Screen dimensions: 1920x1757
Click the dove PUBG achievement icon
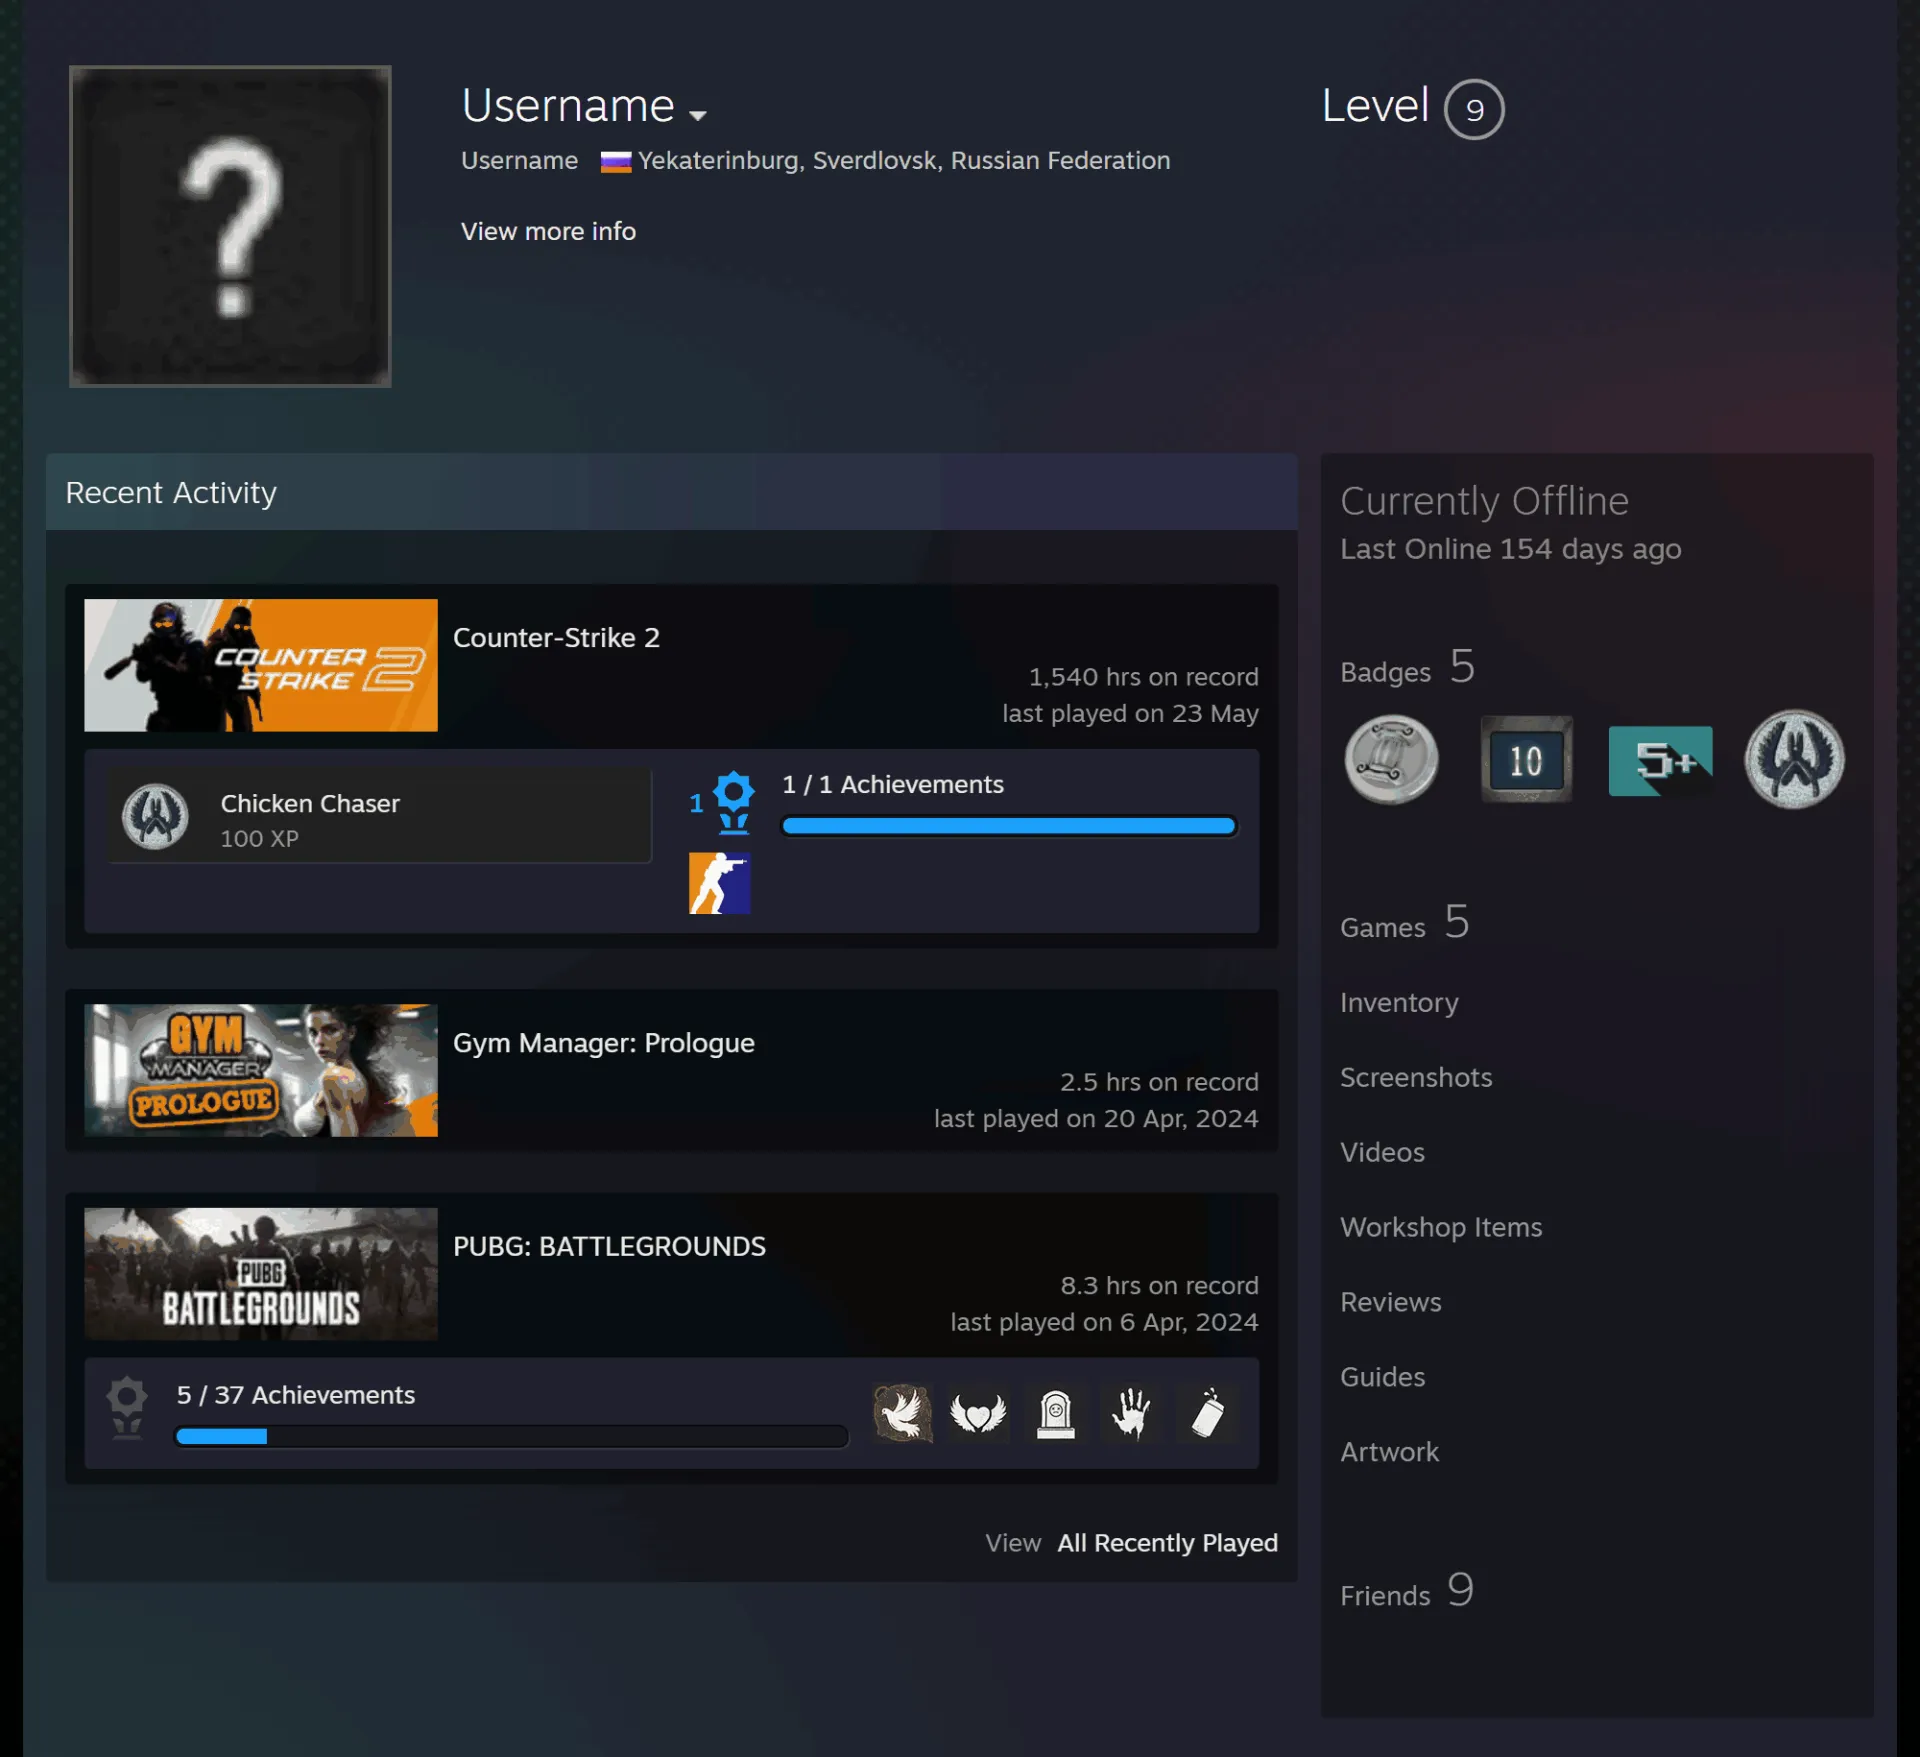tap(903, 1413)
